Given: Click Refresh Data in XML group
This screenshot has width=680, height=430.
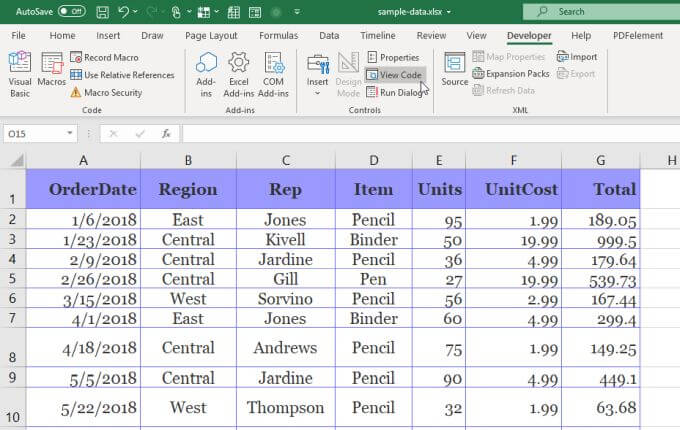Looking at the screenshot, I should tap(503, 90).
